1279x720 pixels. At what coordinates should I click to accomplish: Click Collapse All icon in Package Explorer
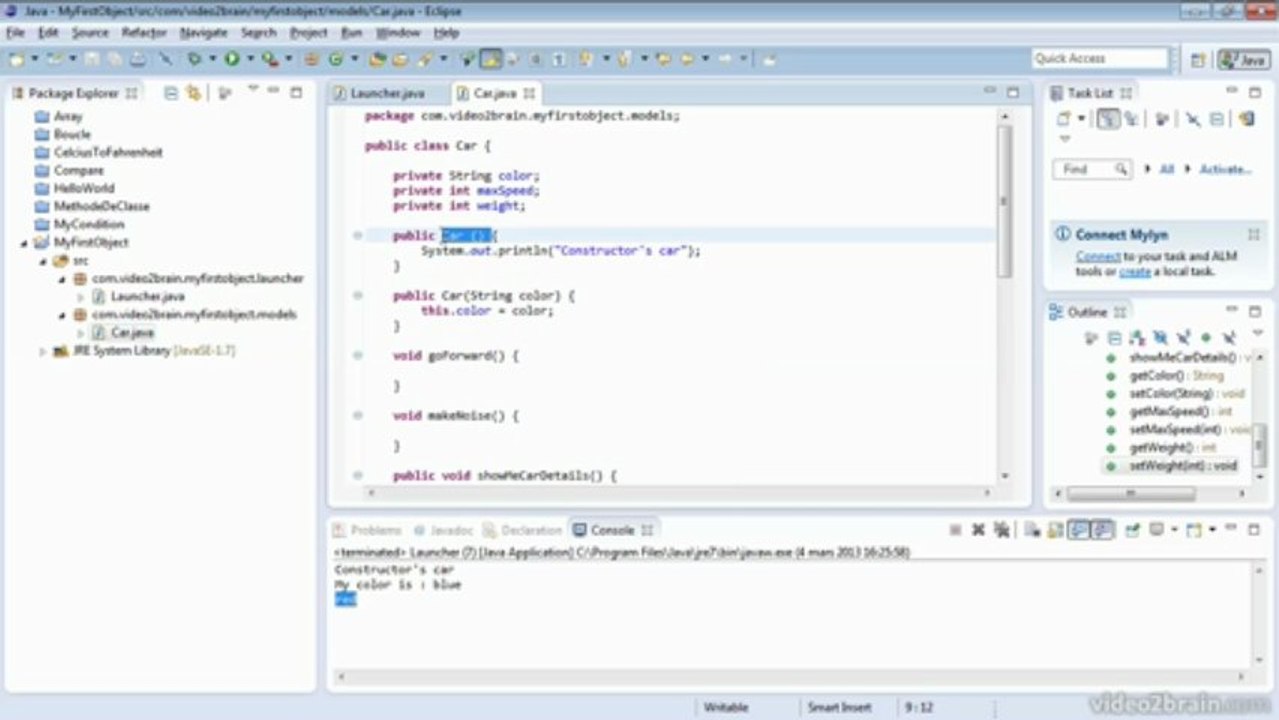(x=171, y=93)
